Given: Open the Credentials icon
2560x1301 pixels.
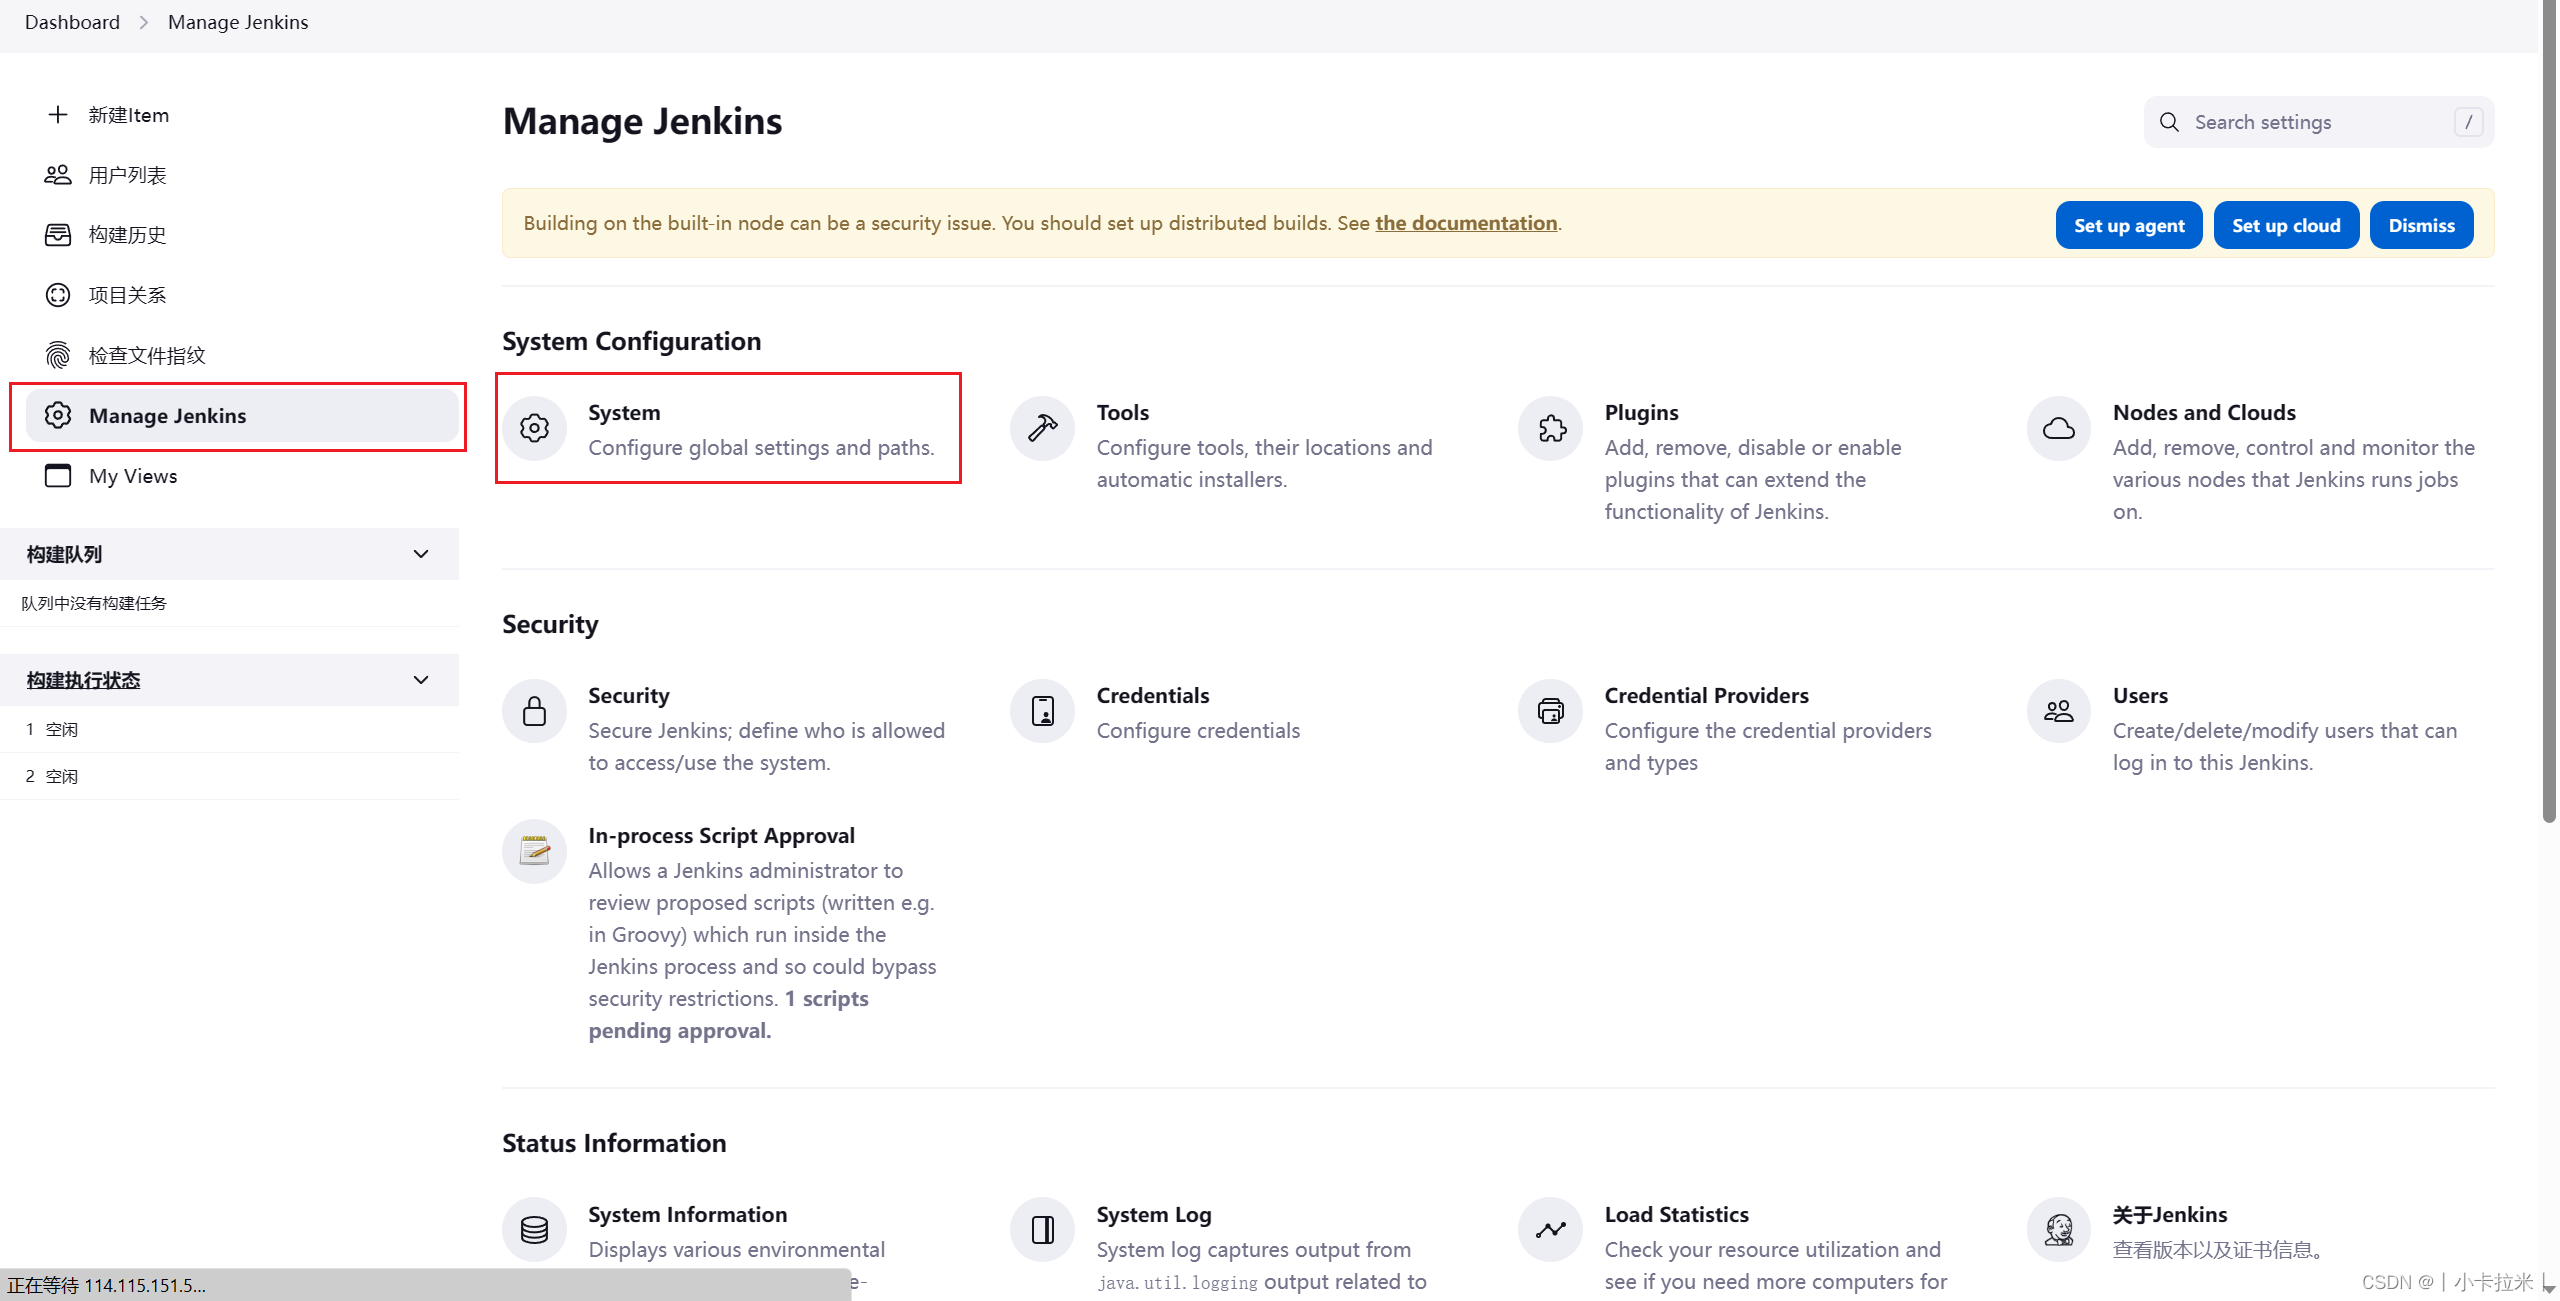Looking at the screenshot, I should click(1042, 712).
